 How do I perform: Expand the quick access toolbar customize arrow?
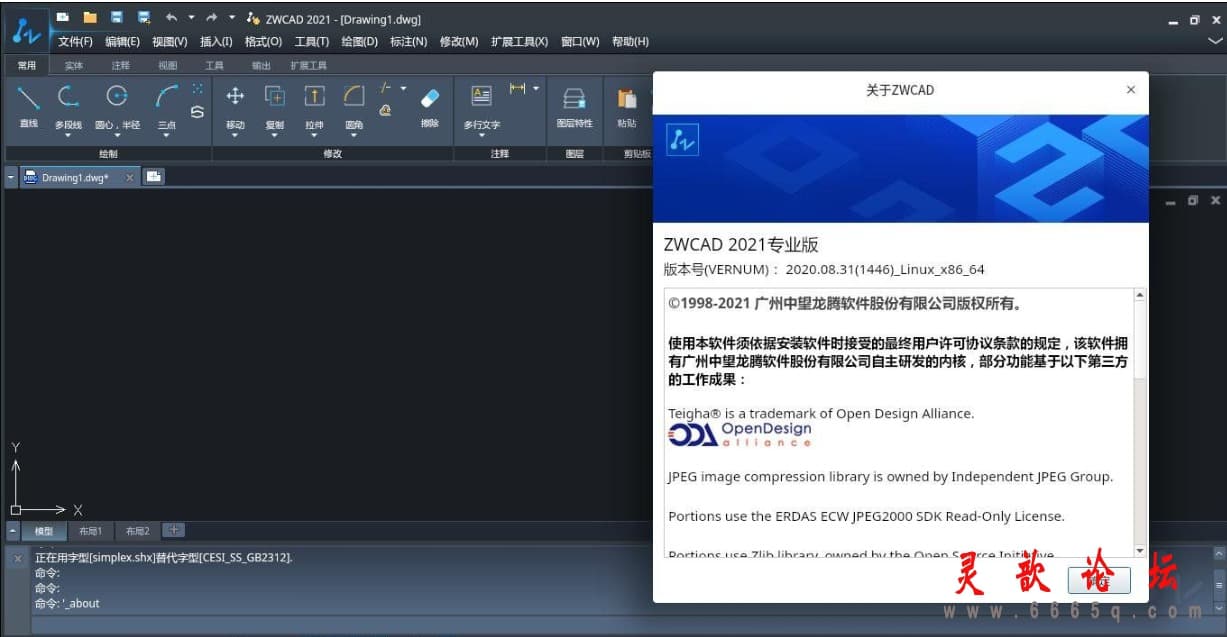(x=232, y=17)
